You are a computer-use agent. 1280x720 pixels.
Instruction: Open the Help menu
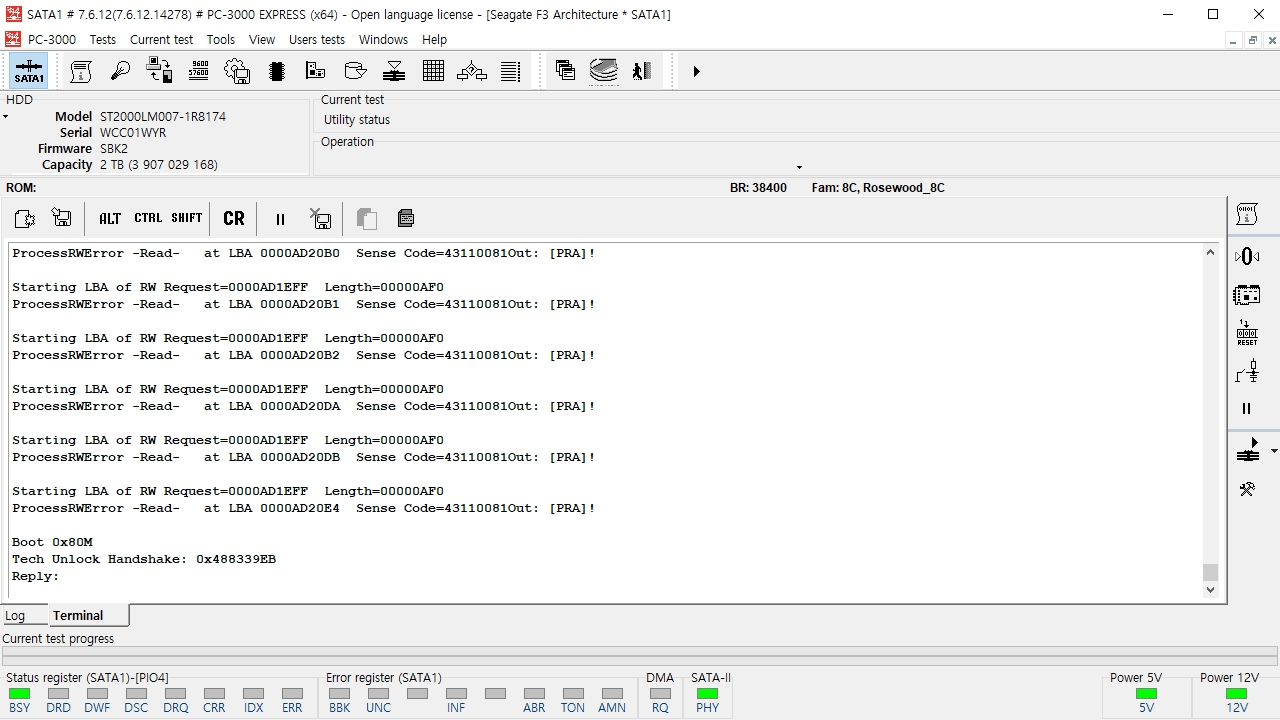point(434,39)
